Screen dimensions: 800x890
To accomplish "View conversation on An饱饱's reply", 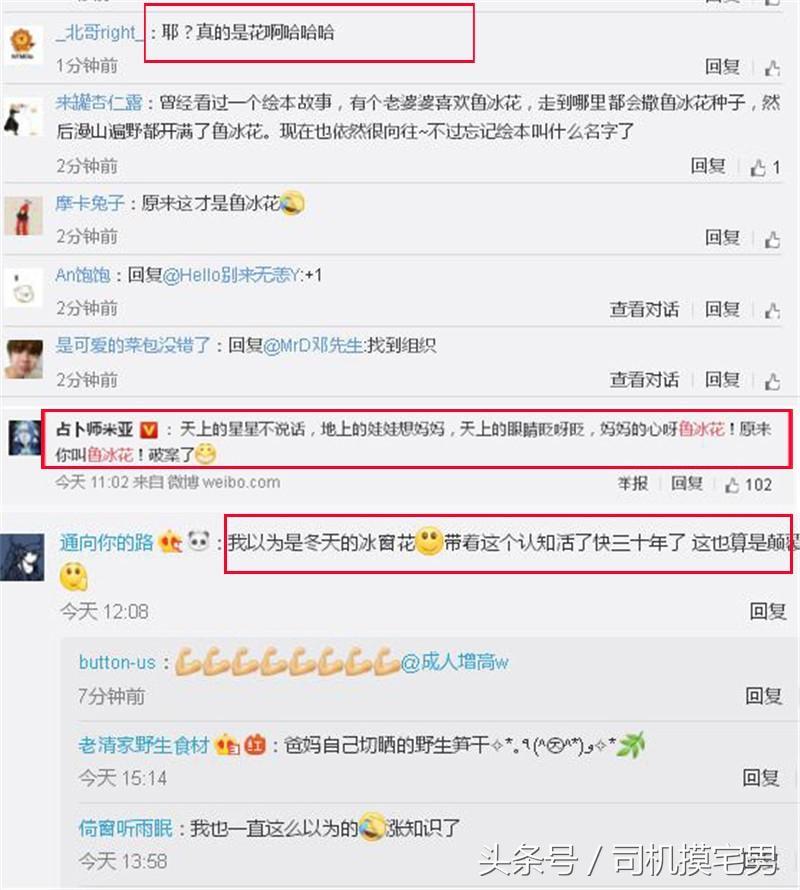I will click(x=644, y=309).
